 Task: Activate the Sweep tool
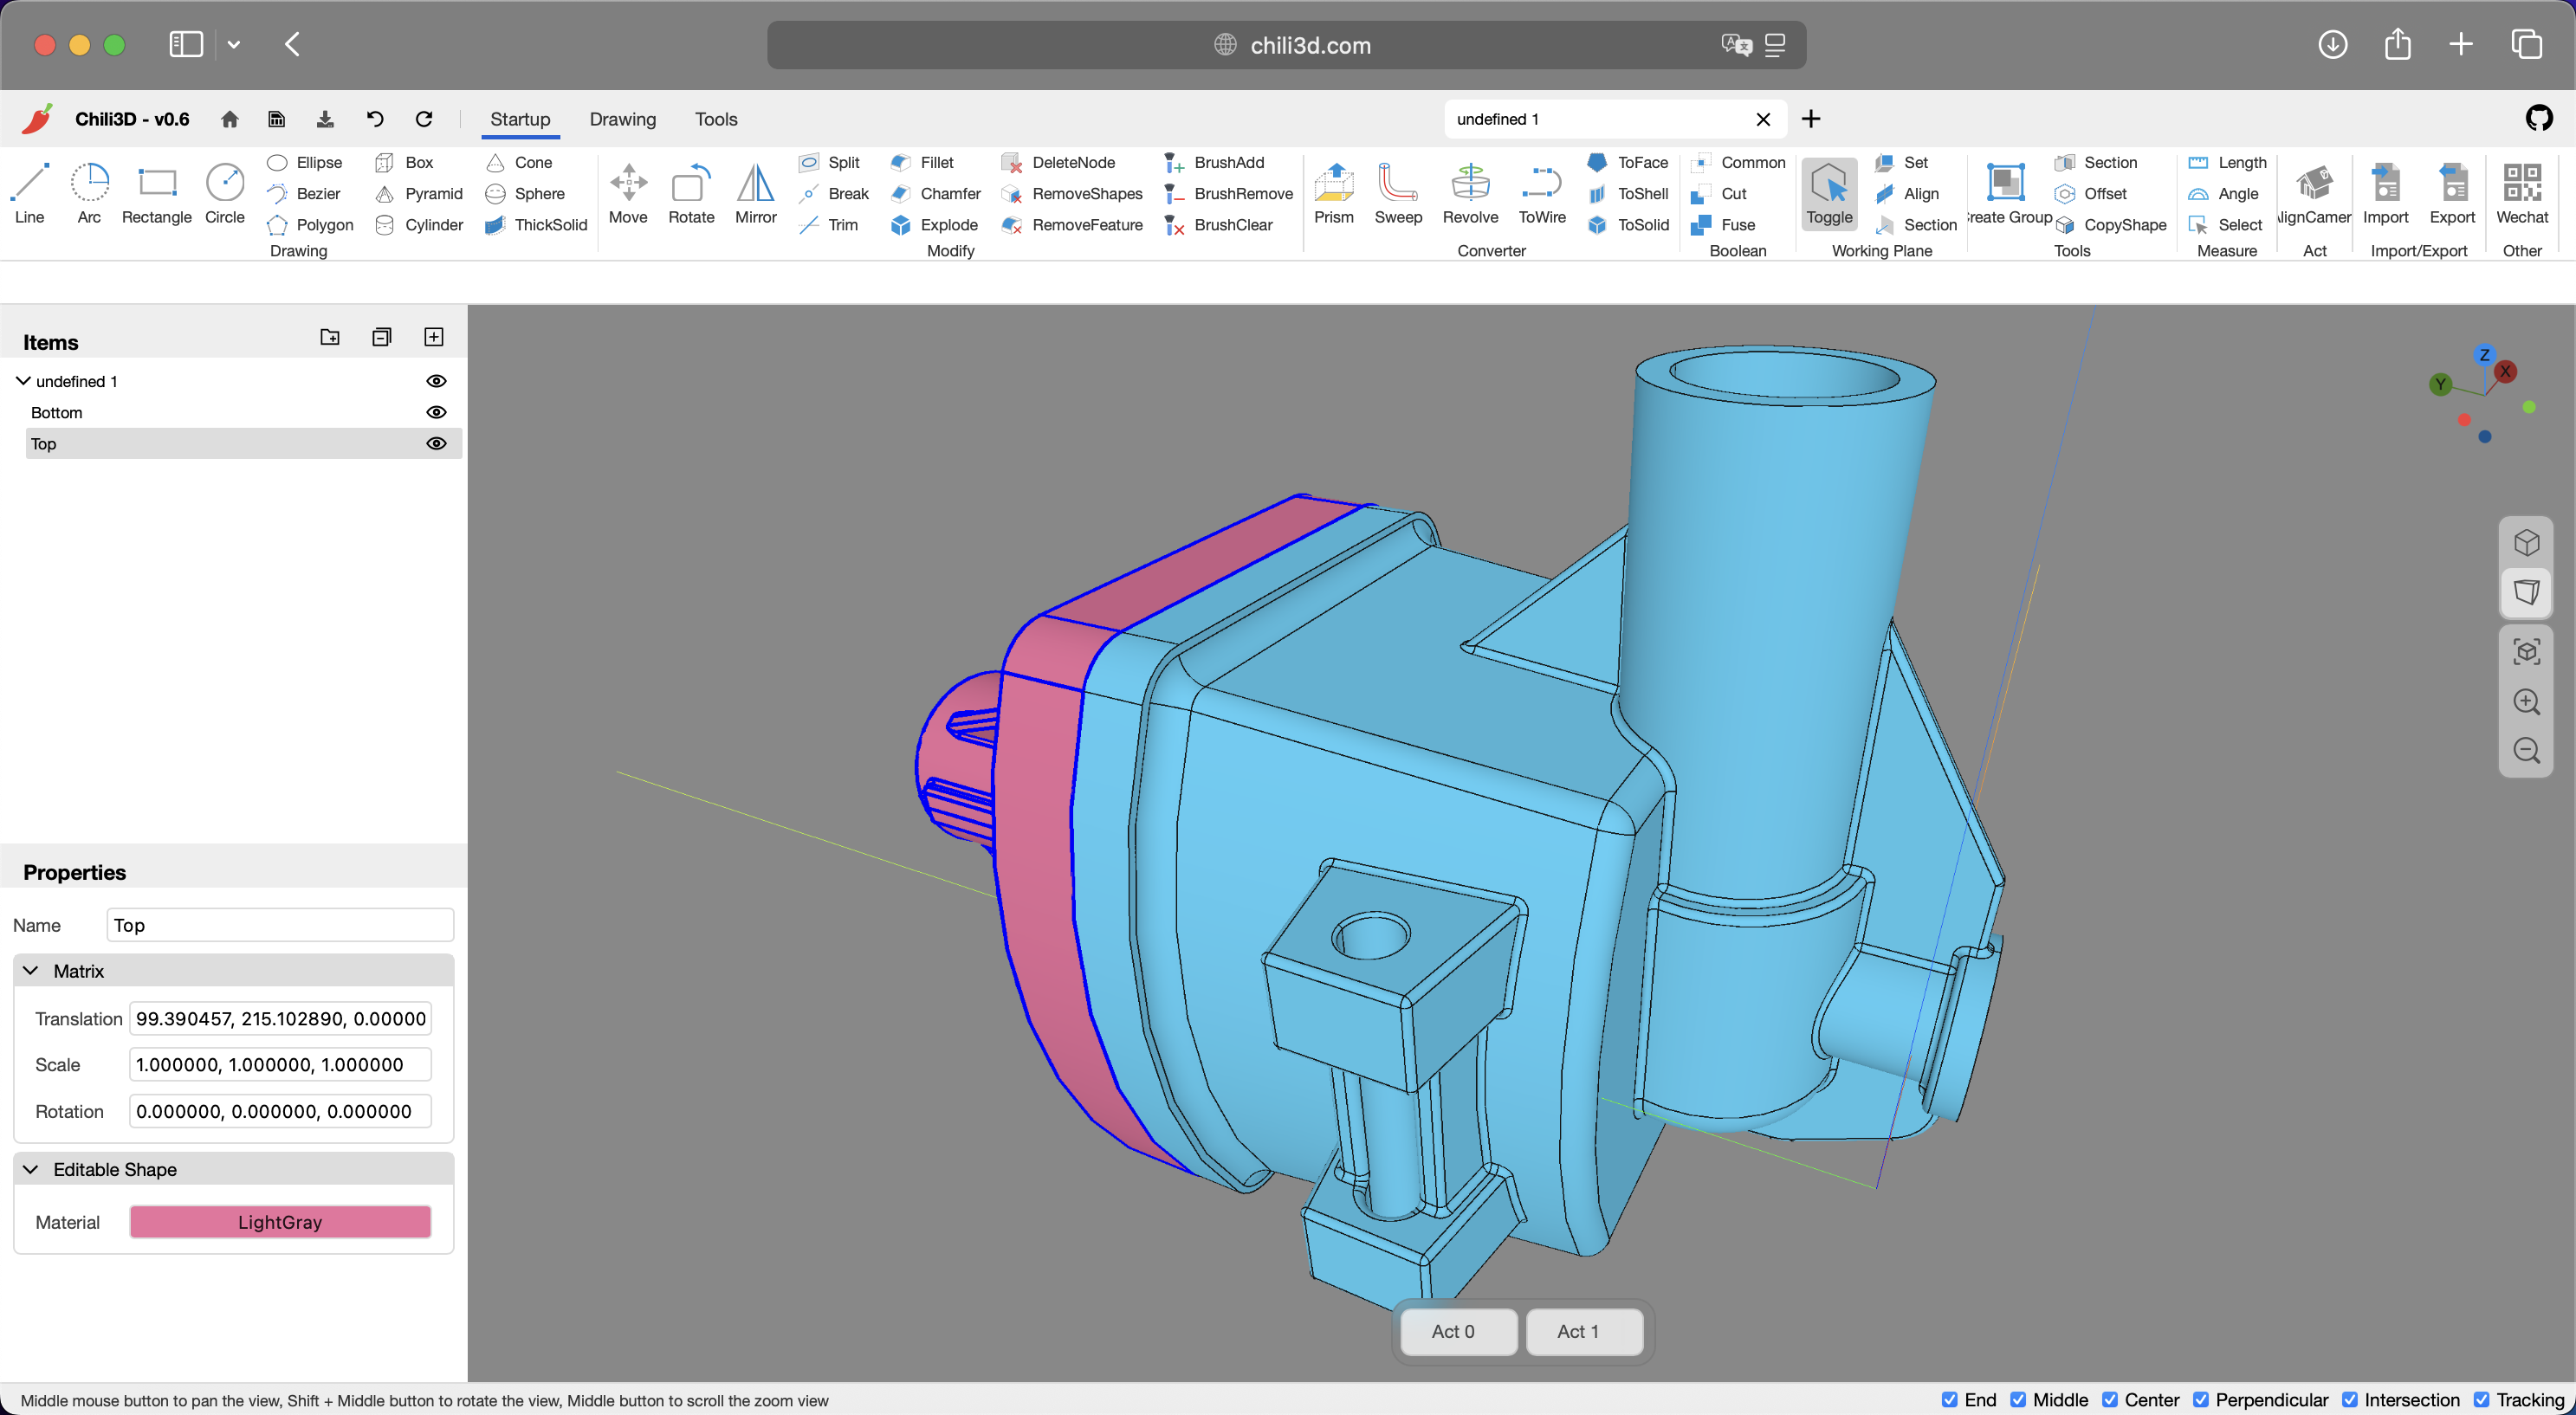1398,193
